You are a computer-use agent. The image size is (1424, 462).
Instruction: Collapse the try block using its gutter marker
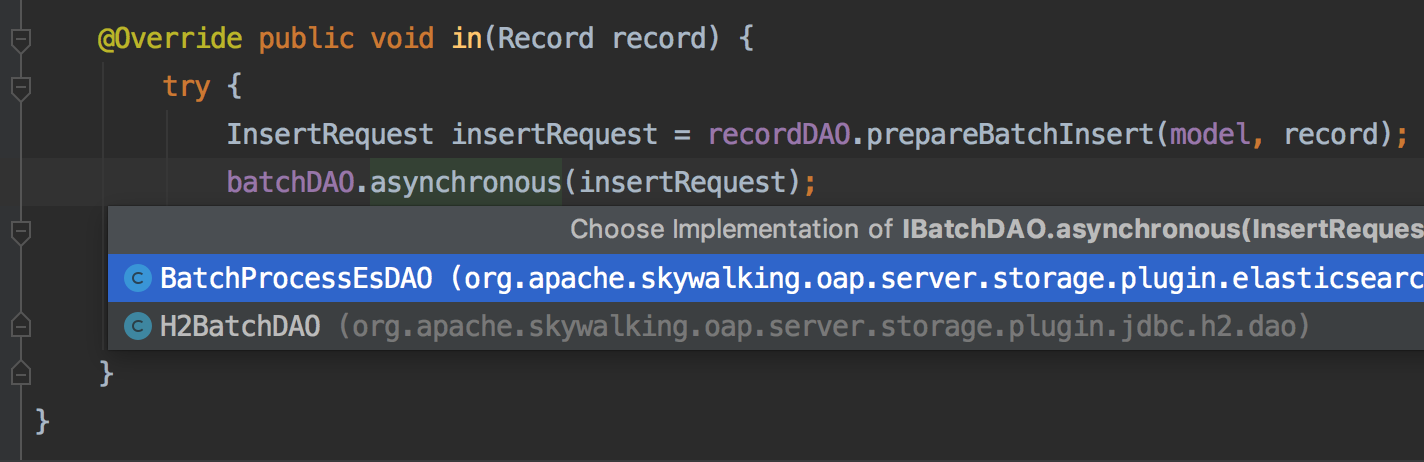pyautogui.click(x=20, y=87)
